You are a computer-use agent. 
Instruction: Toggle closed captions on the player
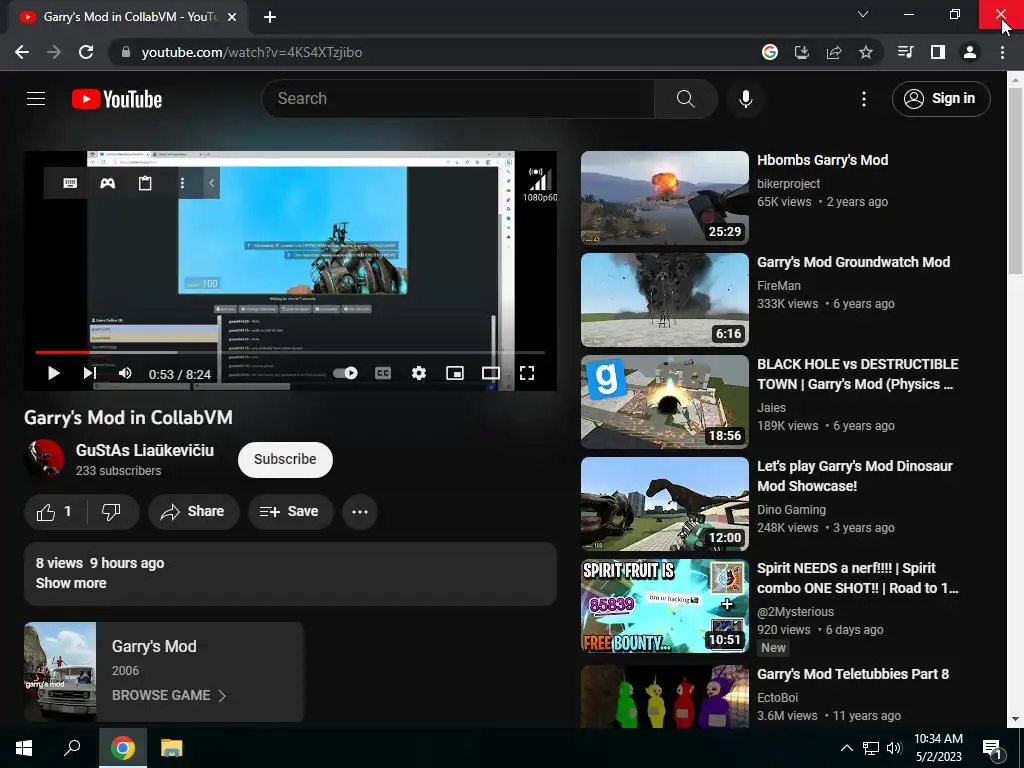pyautogui.click(x=383, y=373)
